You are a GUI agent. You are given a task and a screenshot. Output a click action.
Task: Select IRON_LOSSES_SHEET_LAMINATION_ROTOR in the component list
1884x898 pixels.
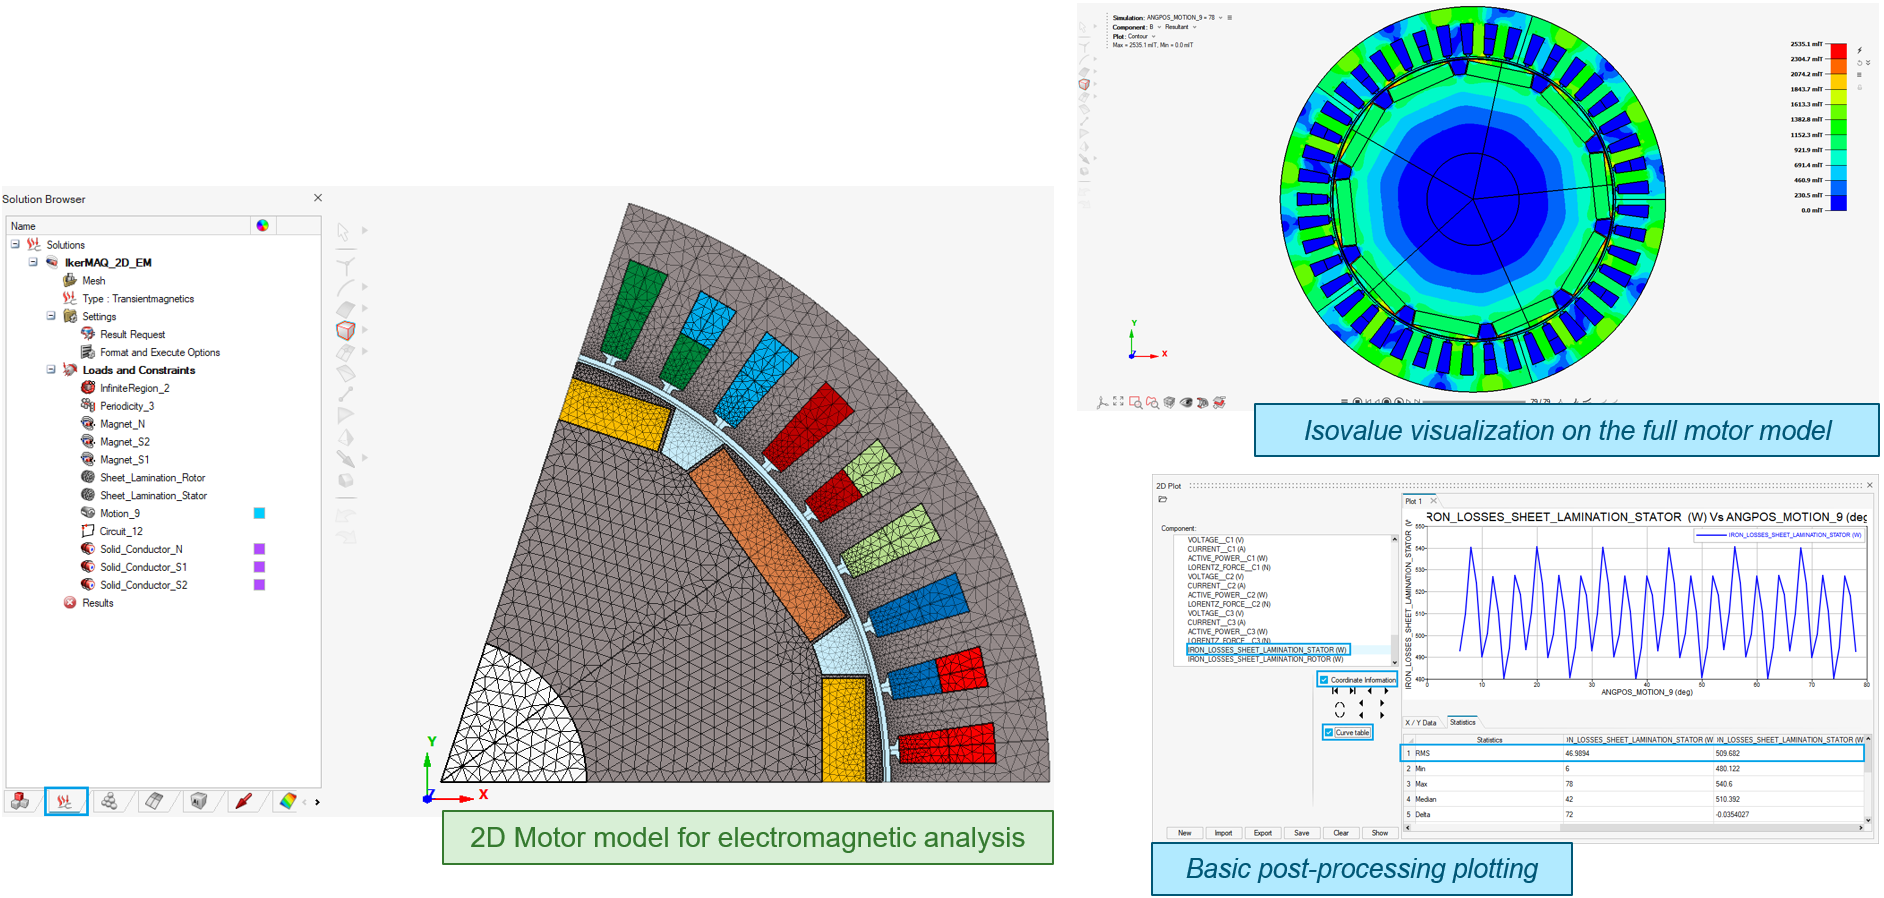pos(1265,660)
